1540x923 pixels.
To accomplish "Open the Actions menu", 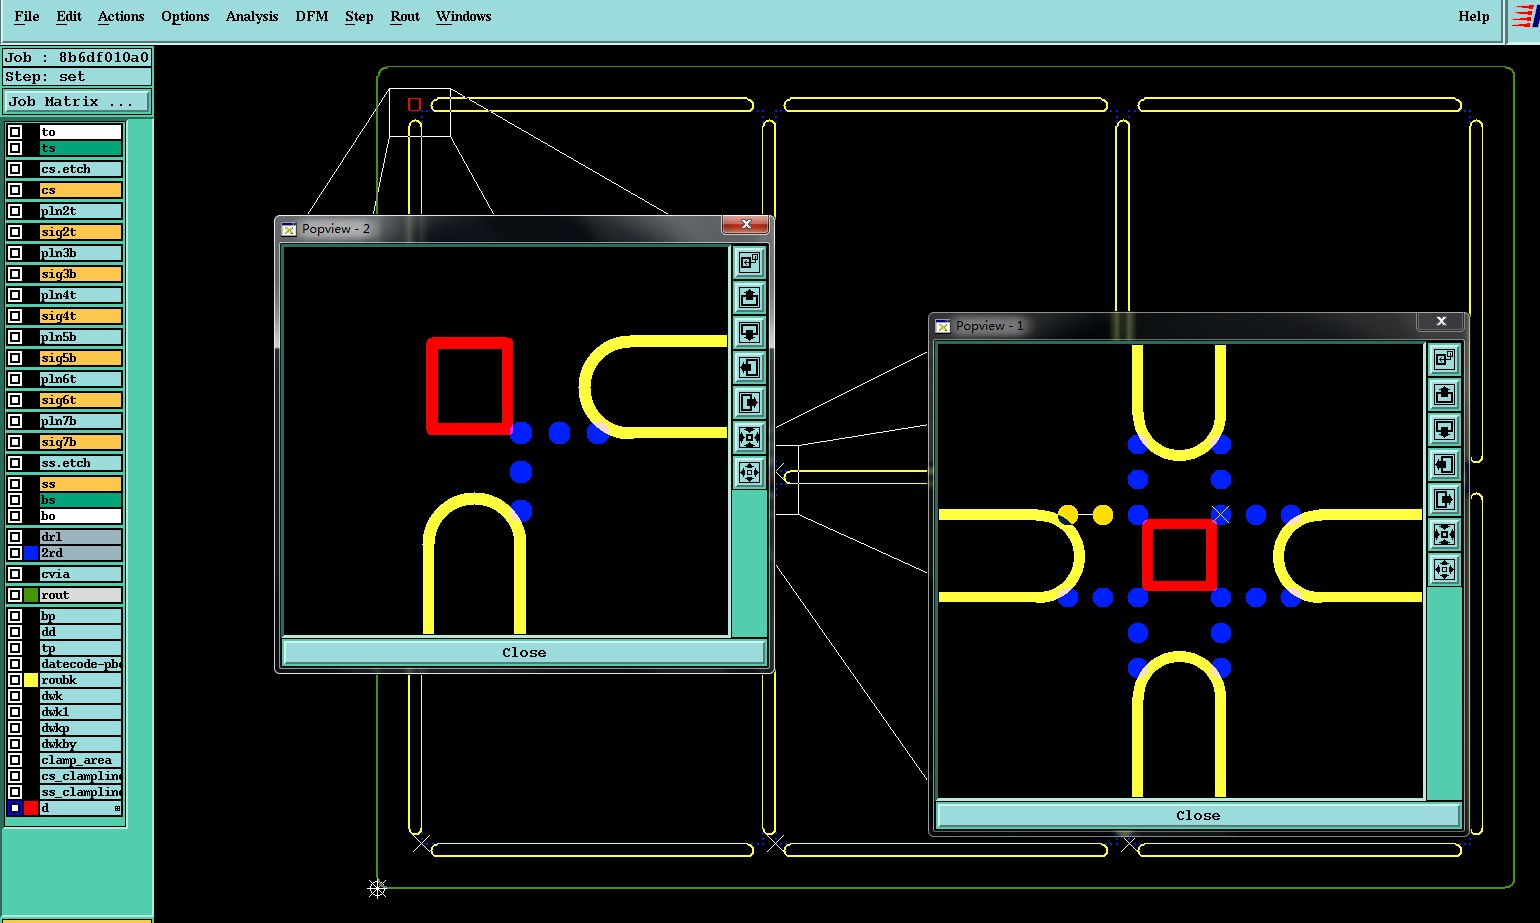I will click(121, 16).
